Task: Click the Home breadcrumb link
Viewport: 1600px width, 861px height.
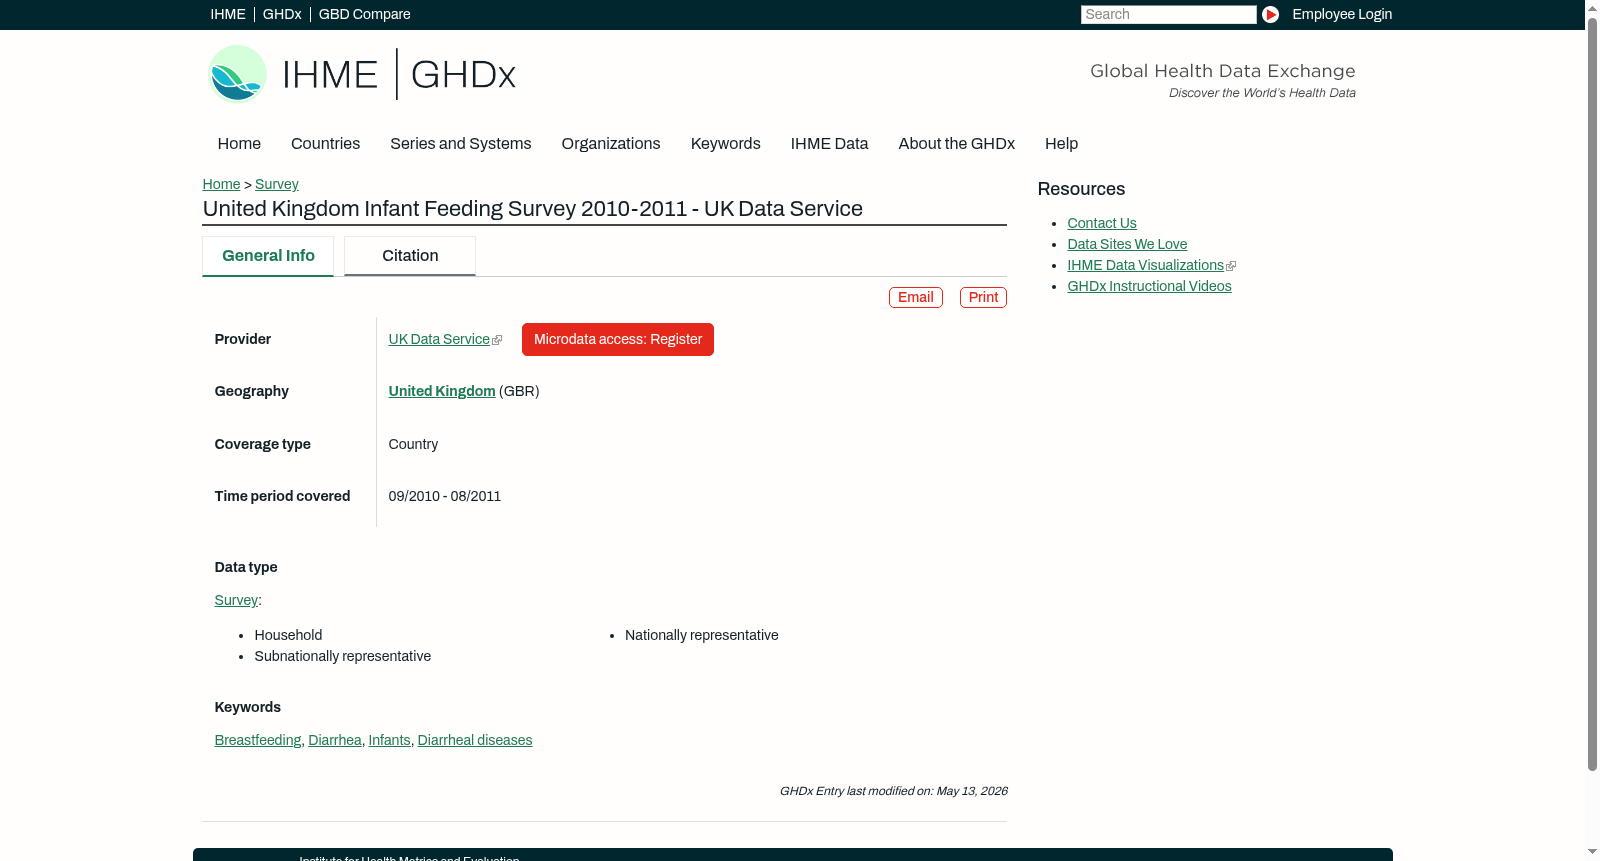Action: point(221,184)
